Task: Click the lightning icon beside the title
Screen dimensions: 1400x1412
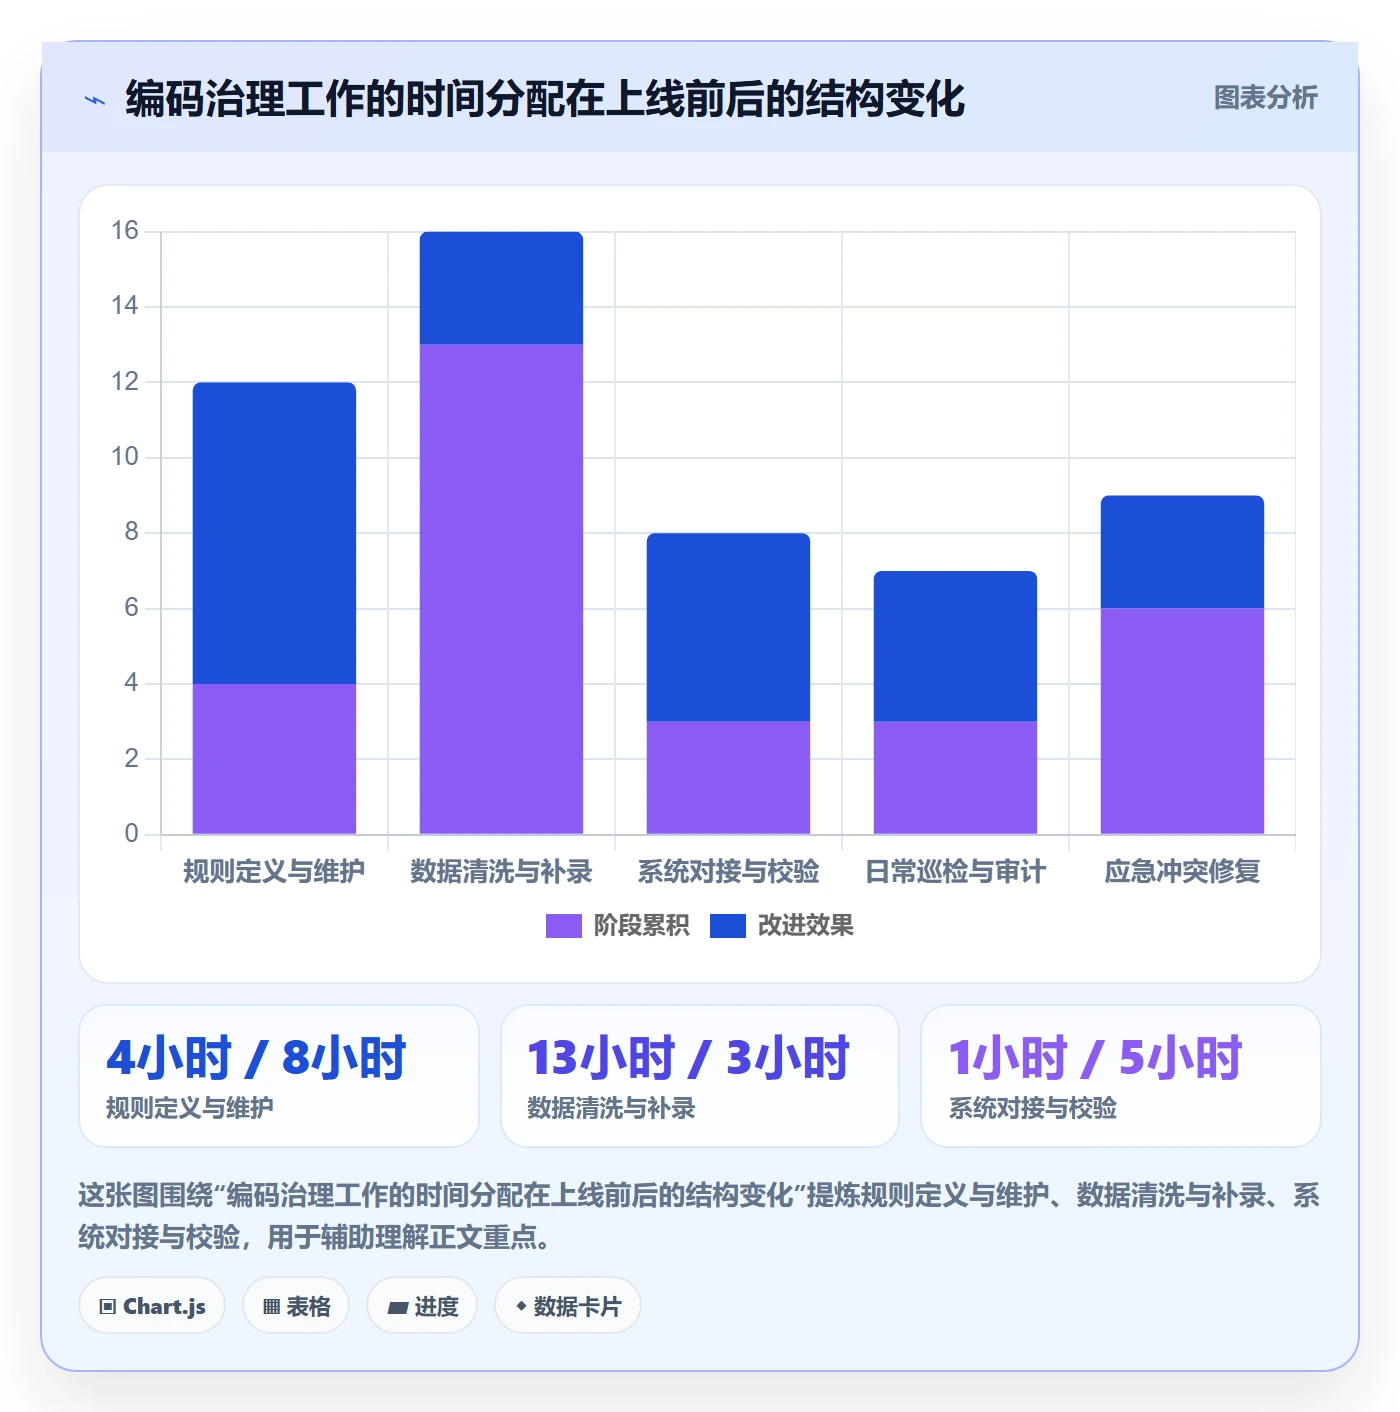Action: pyautogui.click(x=95, y=100)
